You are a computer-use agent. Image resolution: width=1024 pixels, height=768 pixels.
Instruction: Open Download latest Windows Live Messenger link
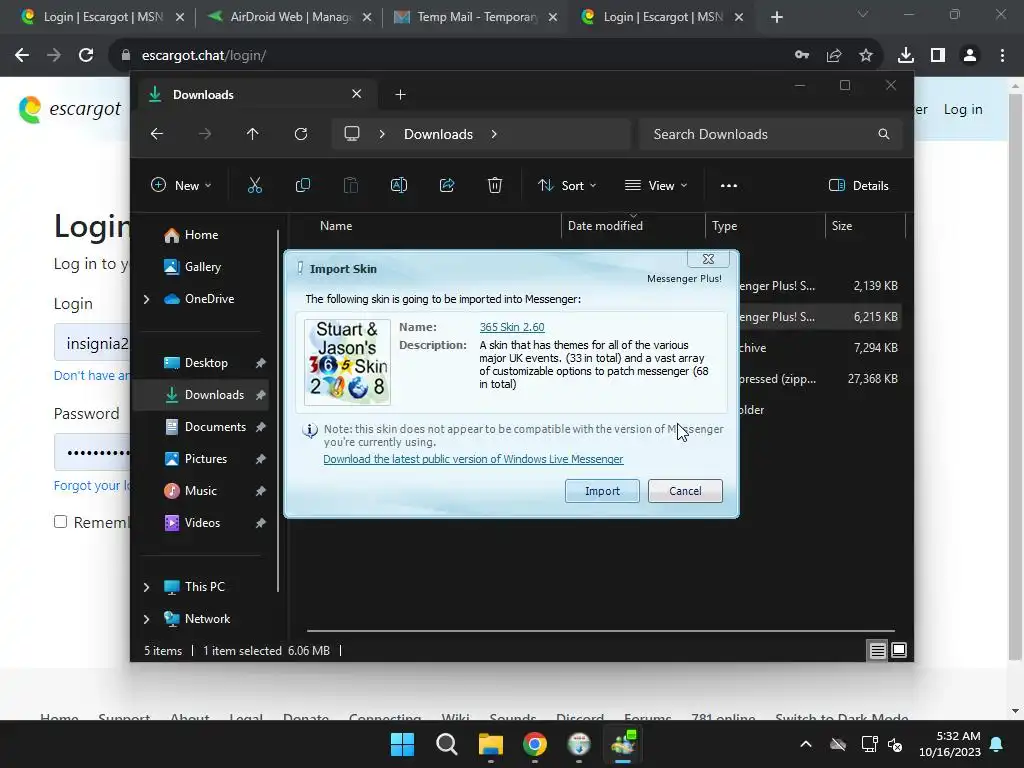click(x=473, y=459)
